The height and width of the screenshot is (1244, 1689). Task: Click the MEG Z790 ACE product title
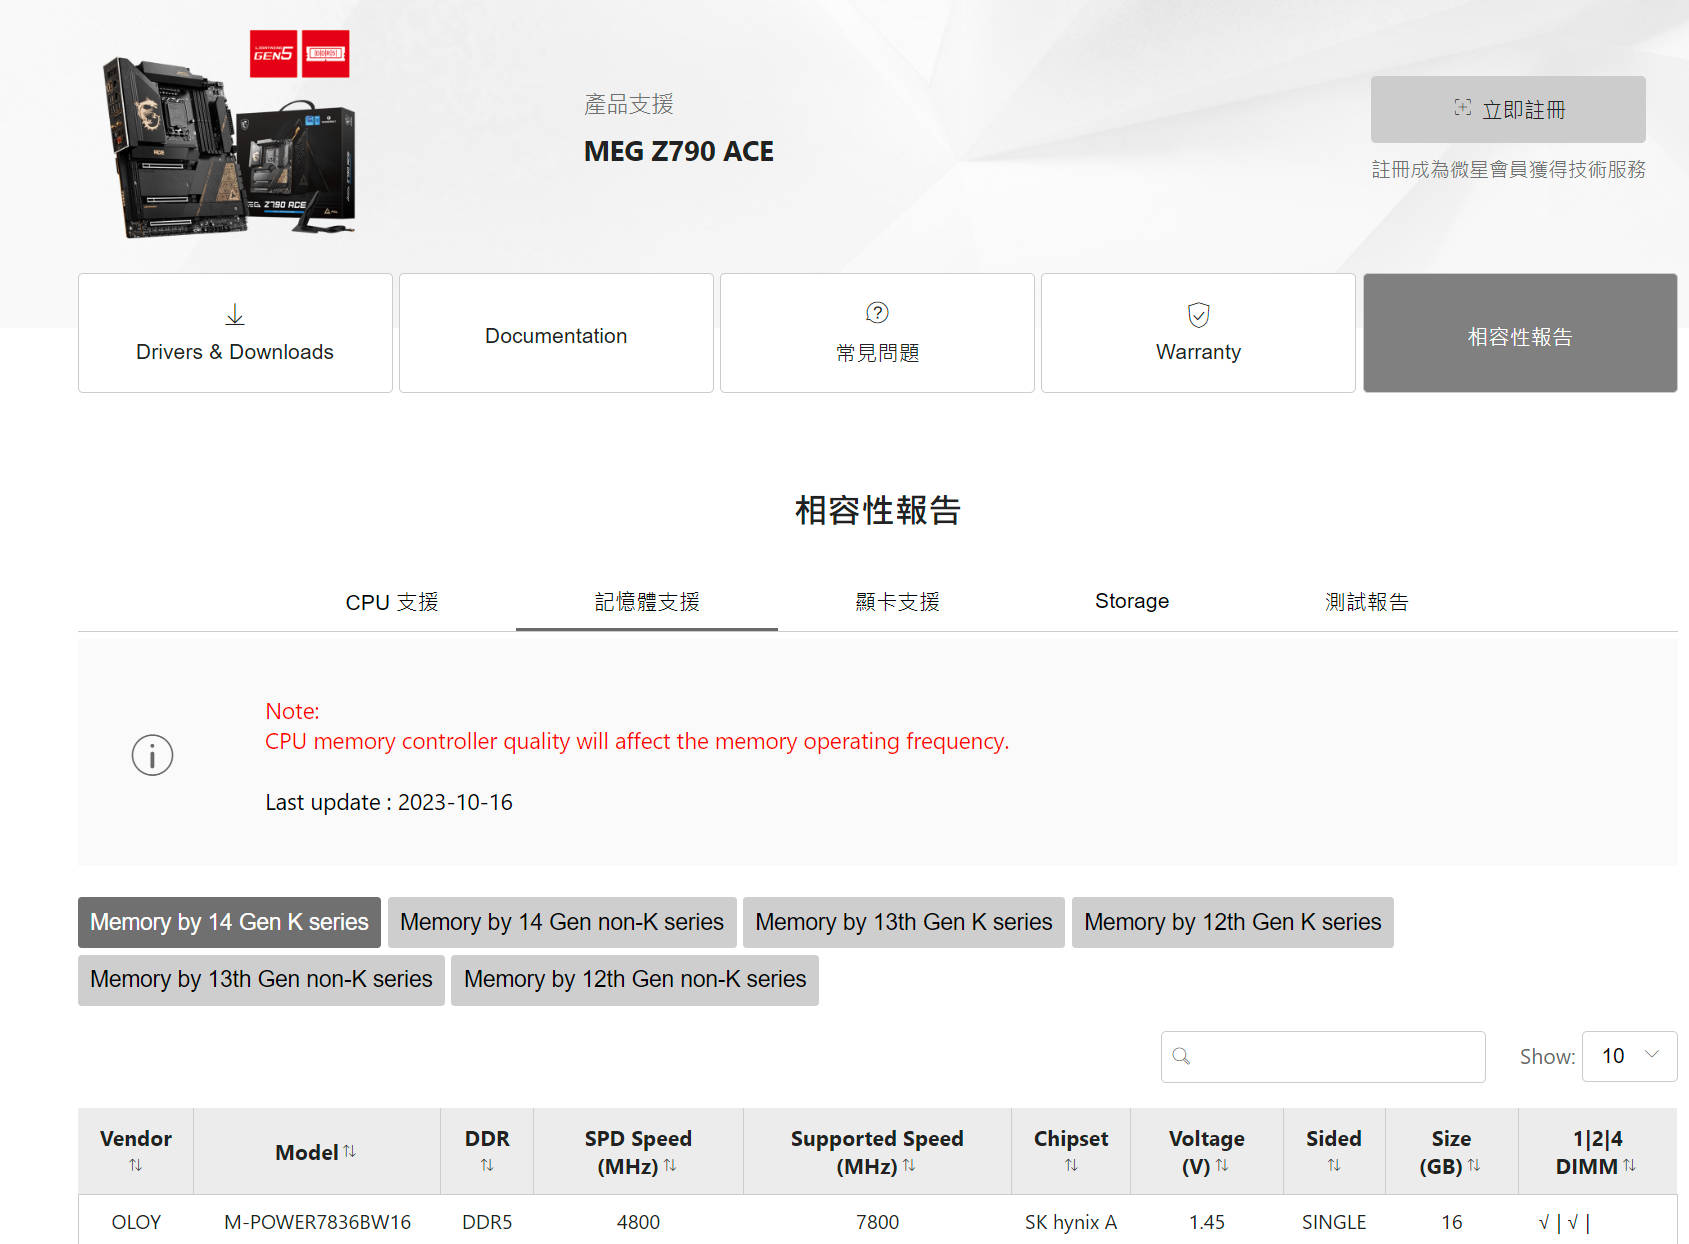pos(679,151)
